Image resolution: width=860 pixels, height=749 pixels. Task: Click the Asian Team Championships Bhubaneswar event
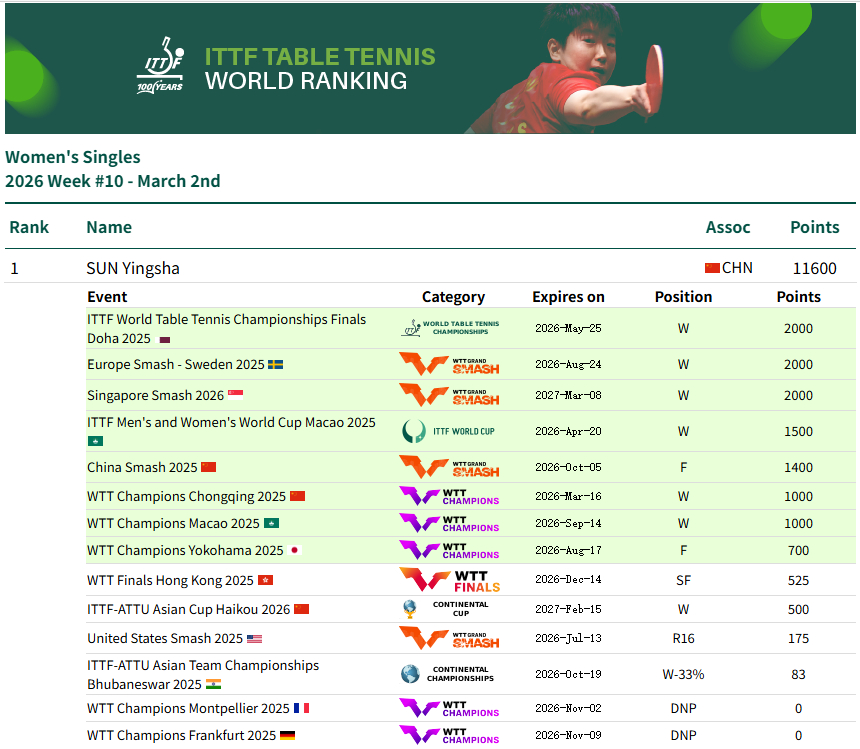click(203, 674)
